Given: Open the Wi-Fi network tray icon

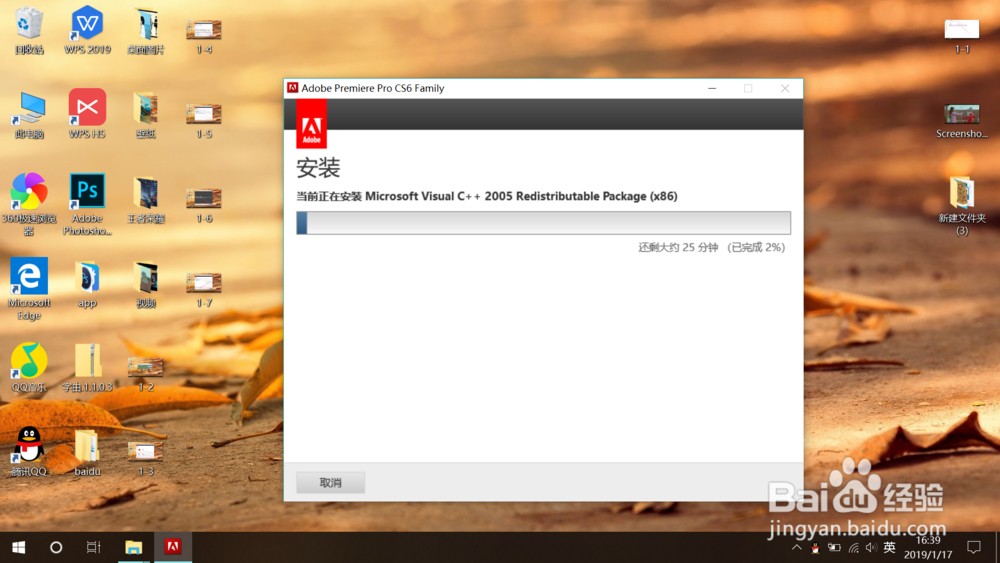Looking at the screenshot, I should 853,547.
